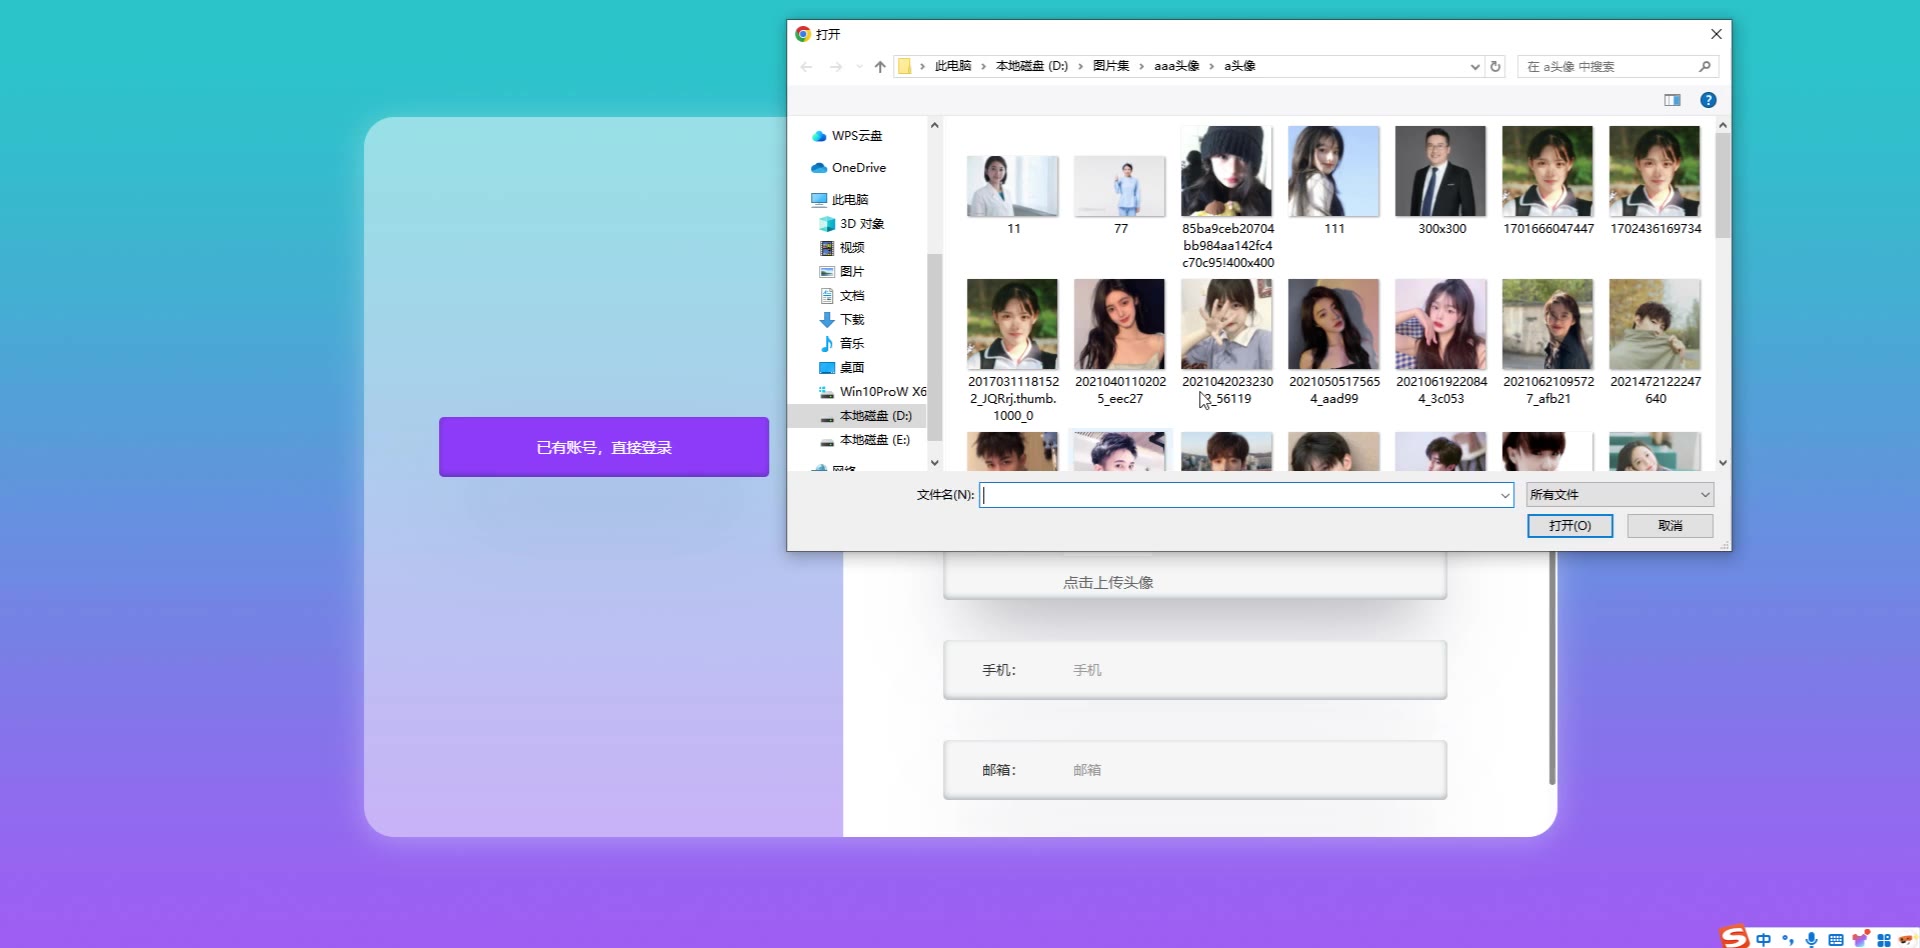Click 本地磁盘 (D:) breadcrumb in address bar

[1032, 66]
